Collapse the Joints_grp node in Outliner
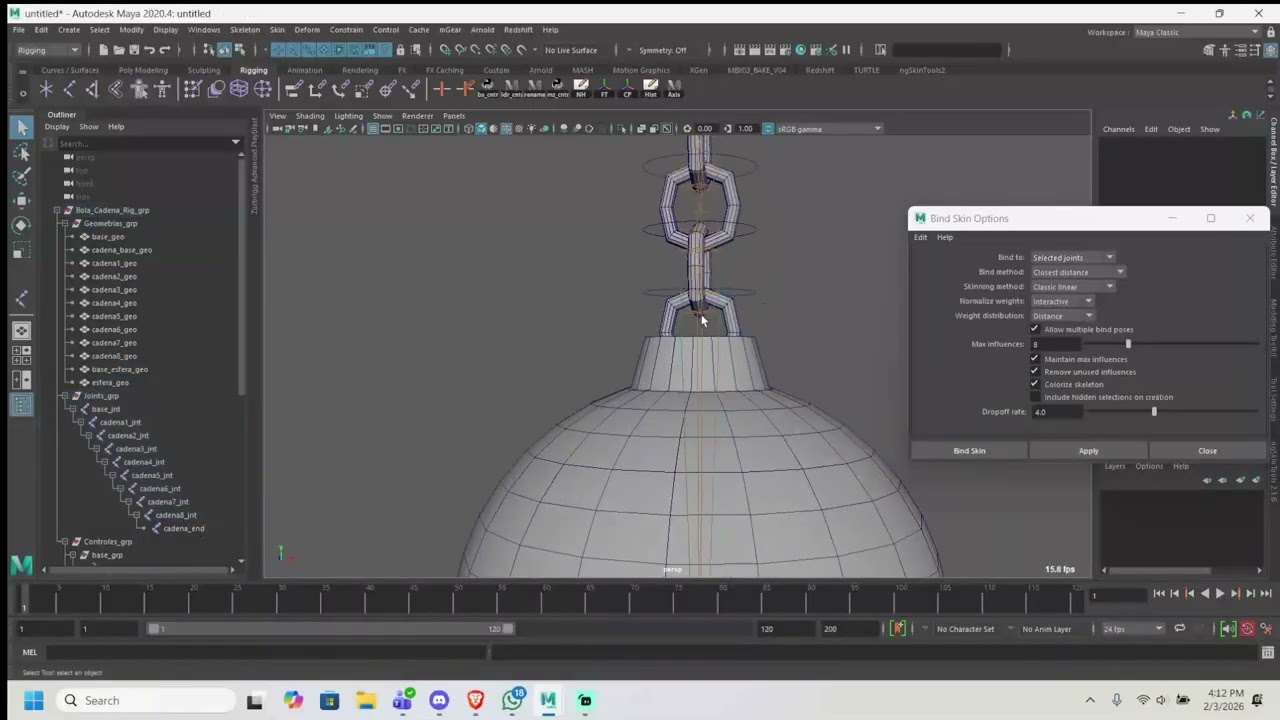 [x=65, y=396]
